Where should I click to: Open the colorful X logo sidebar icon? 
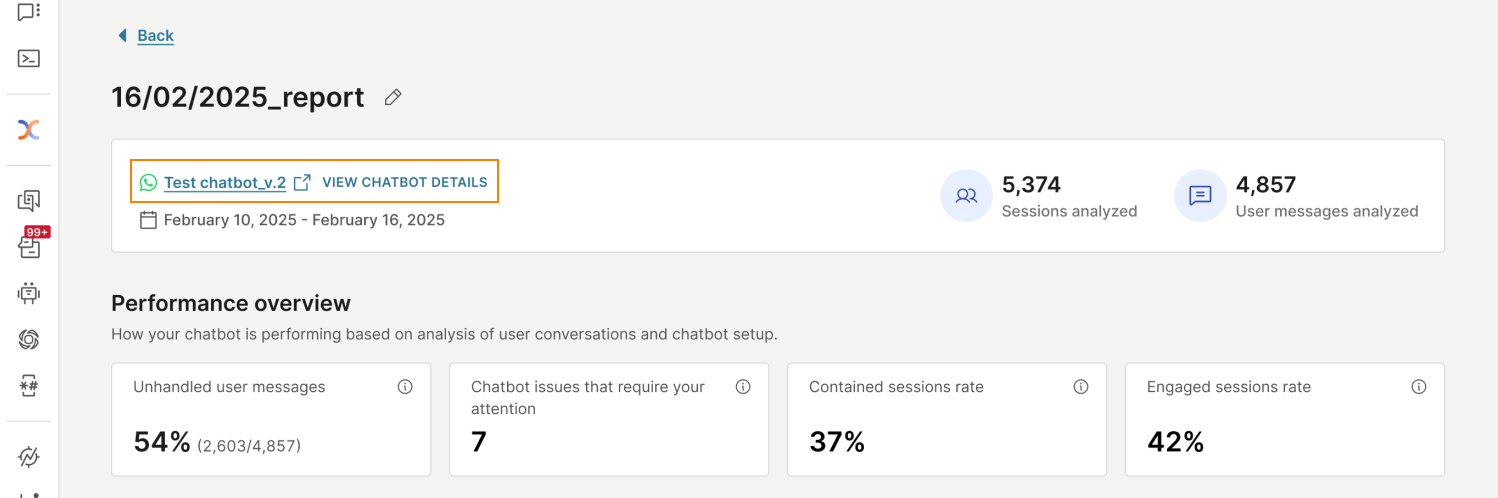[x=29, y=129]
